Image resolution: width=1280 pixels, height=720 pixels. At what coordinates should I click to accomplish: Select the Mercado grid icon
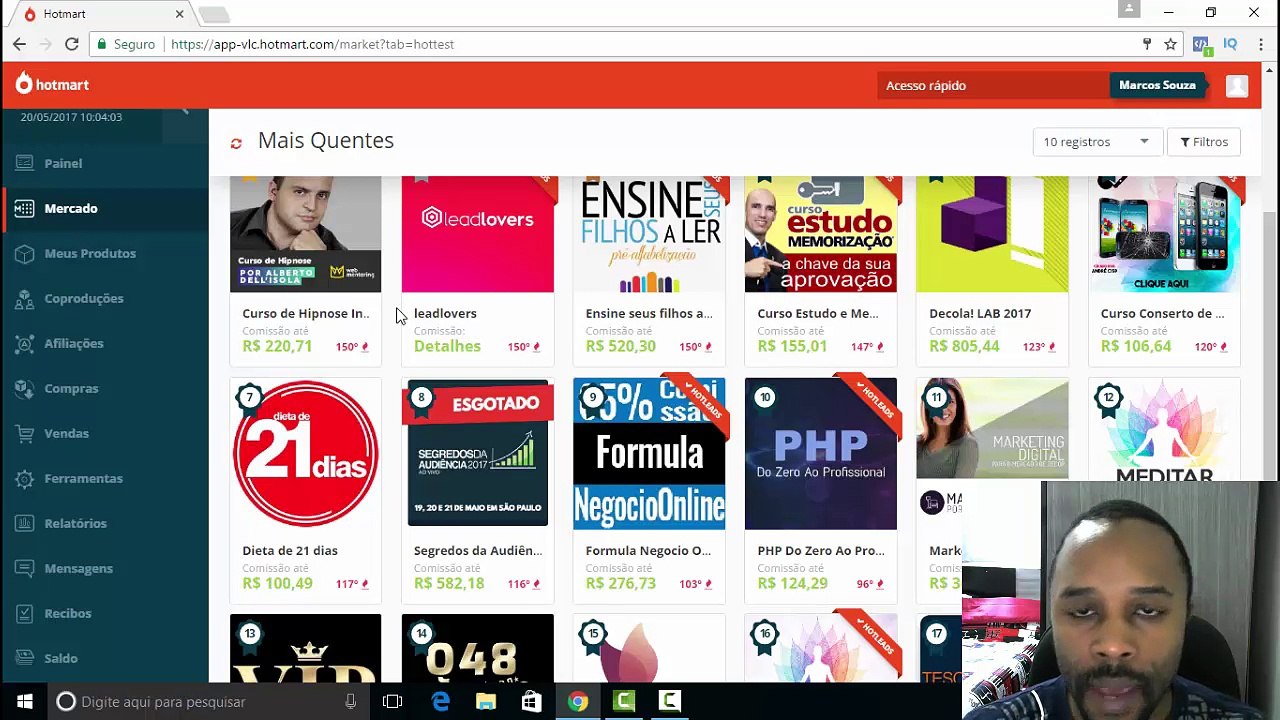click(x=25, y=208)
